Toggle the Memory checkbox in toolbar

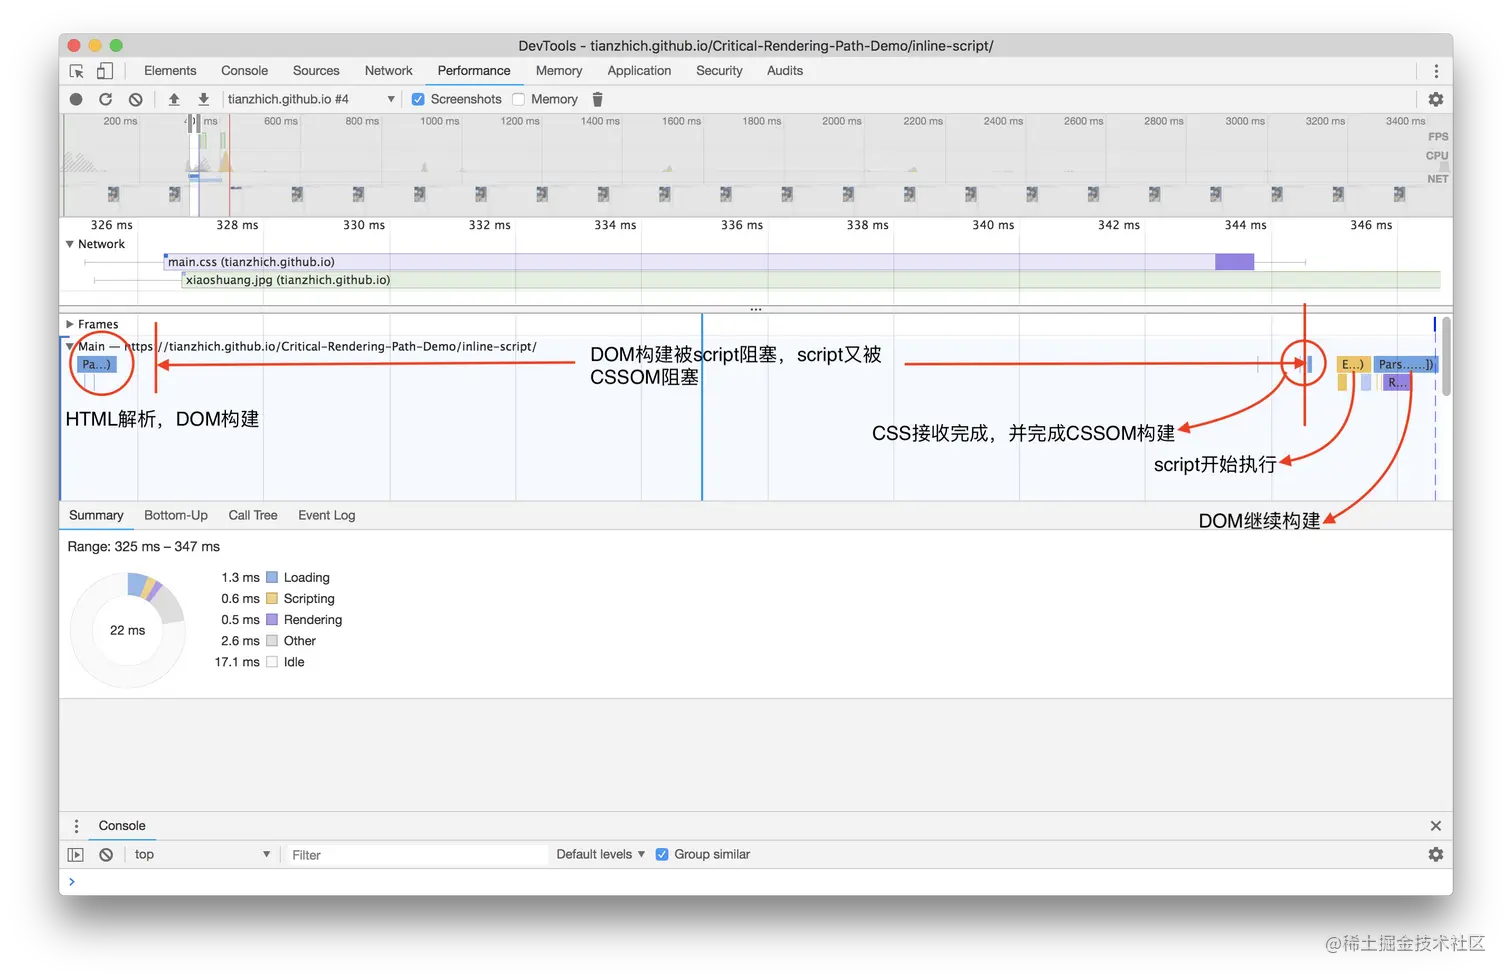[518, 99]
